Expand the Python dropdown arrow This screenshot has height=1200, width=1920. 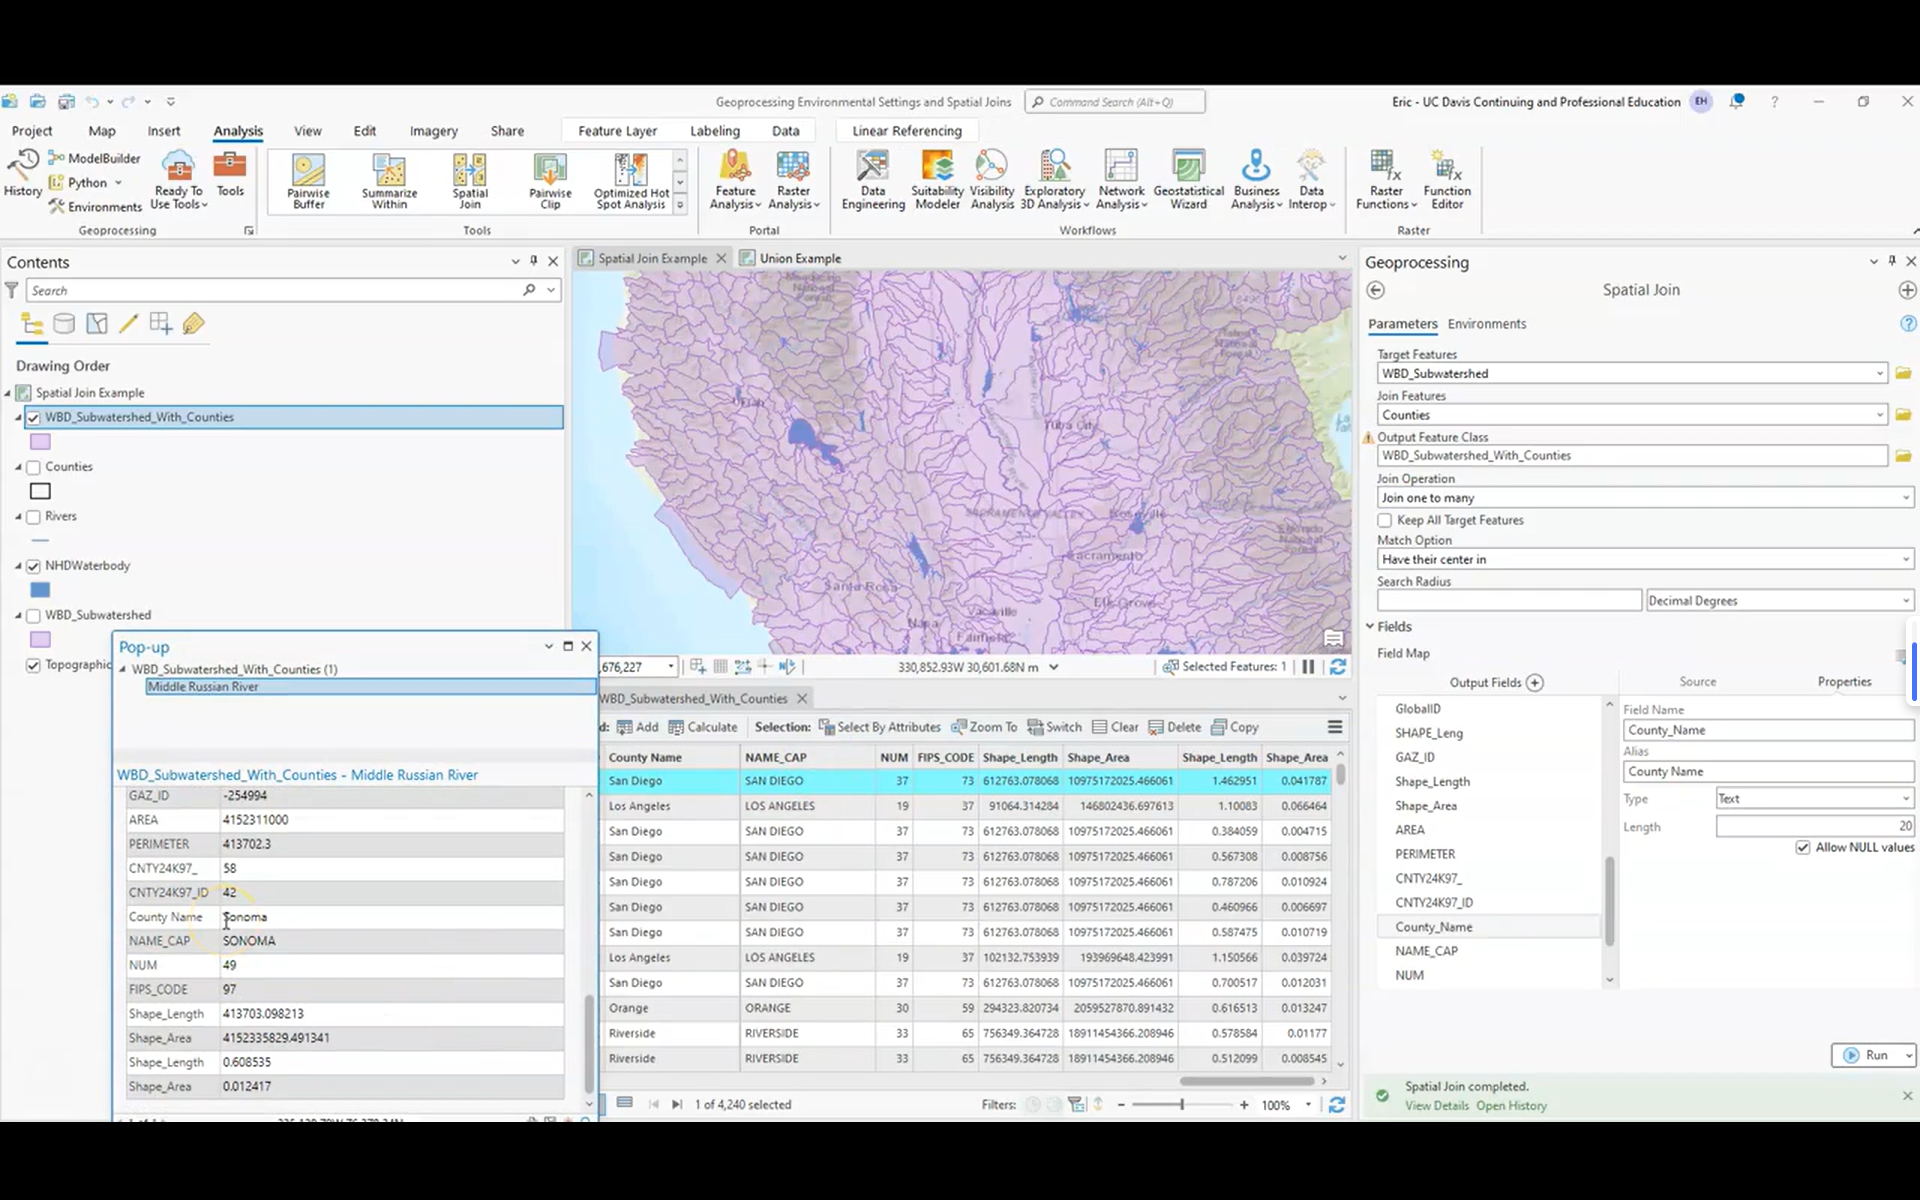coord(118,183)
